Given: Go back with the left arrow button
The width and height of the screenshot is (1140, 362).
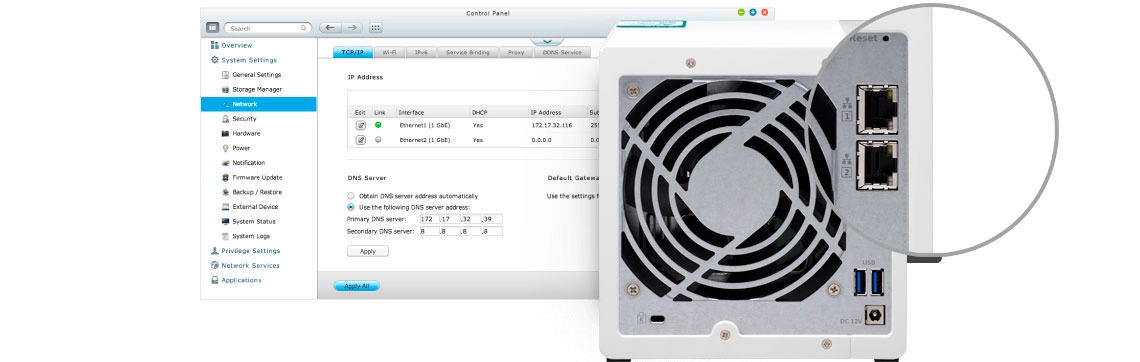Looking at the screenshot, I should (x=330, y=28).
